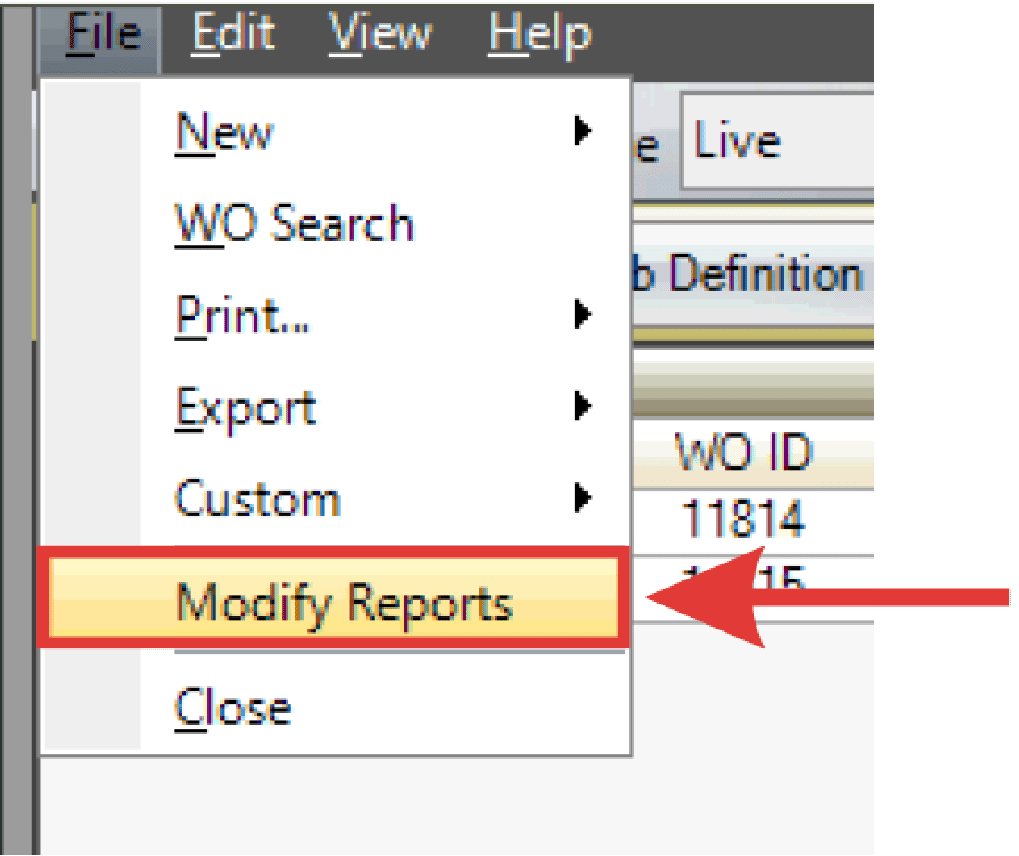This screenshot has width=1019, height=856.
Task: Choose the New menu entry
Action: click(224, 131)
